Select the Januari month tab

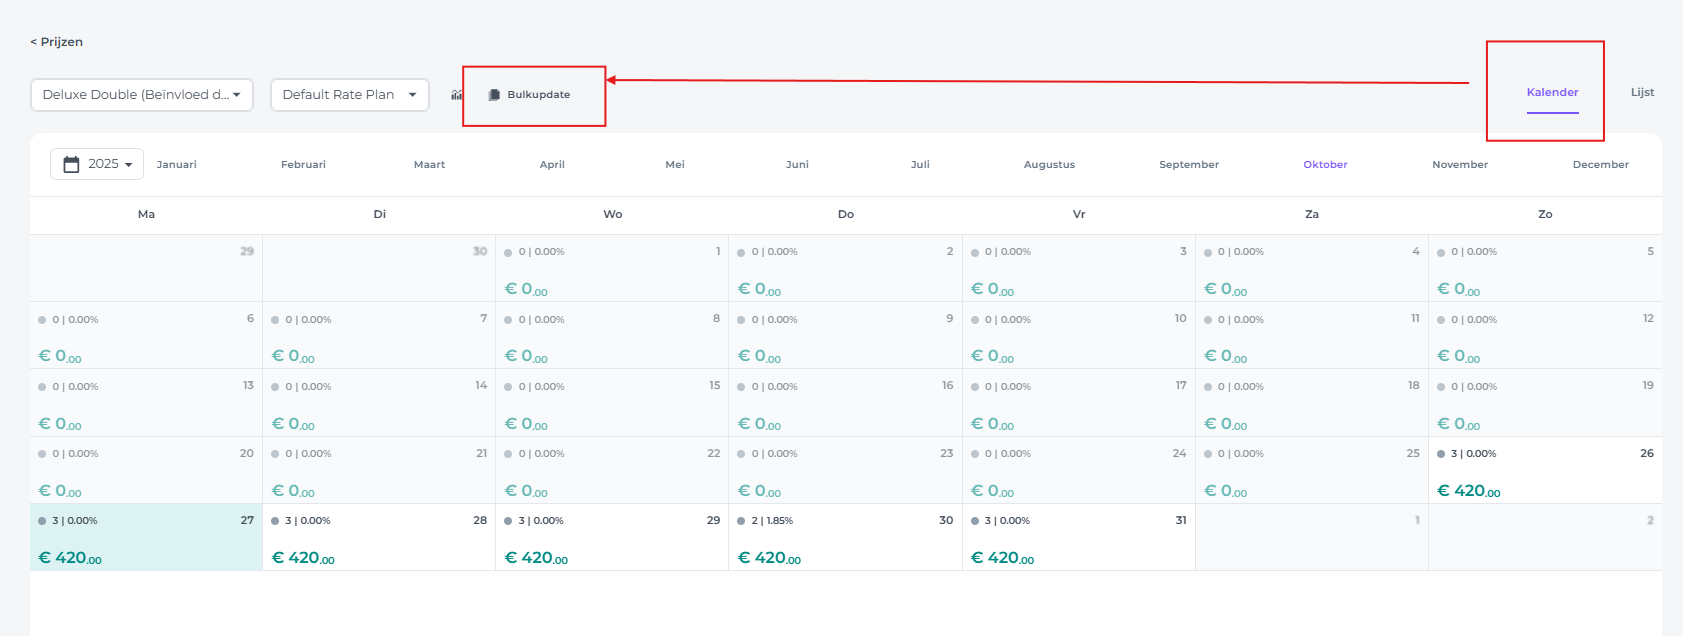pos(177,165)
